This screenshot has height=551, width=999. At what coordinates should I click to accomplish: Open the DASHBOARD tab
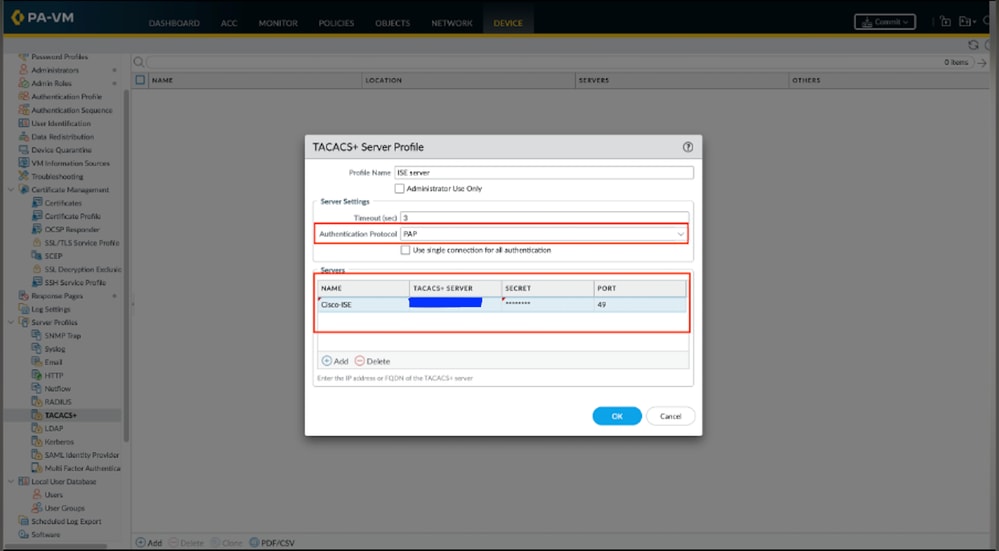174,23
